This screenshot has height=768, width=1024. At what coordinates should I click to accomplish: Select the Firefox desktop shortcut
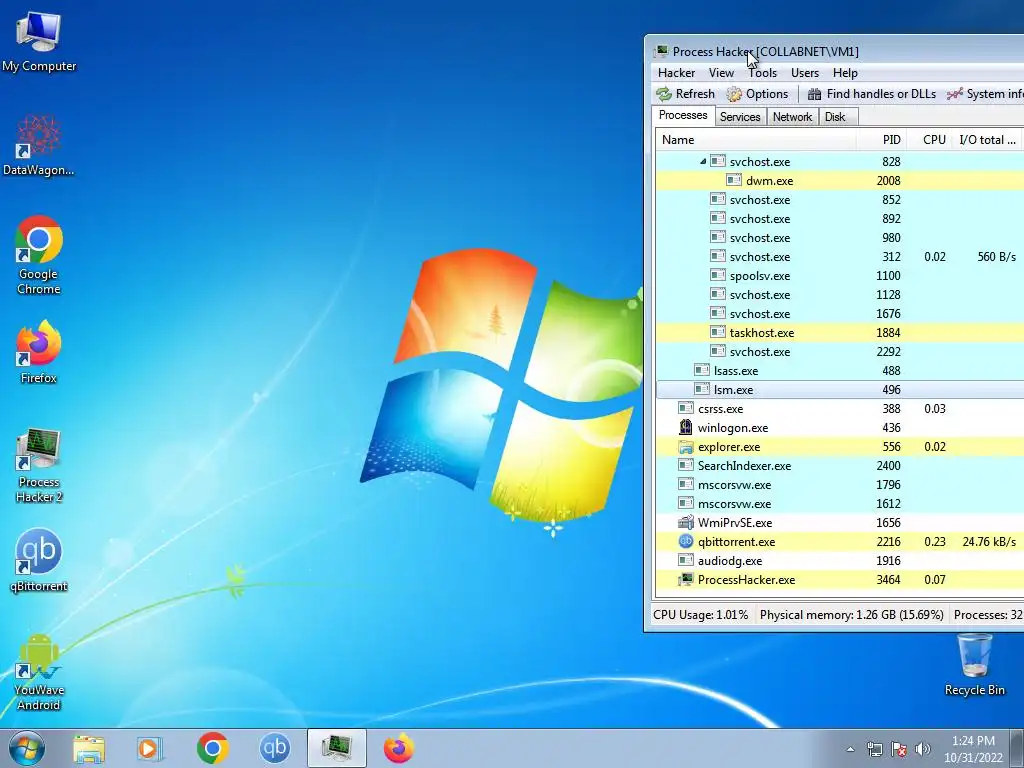tap(39, 351)
